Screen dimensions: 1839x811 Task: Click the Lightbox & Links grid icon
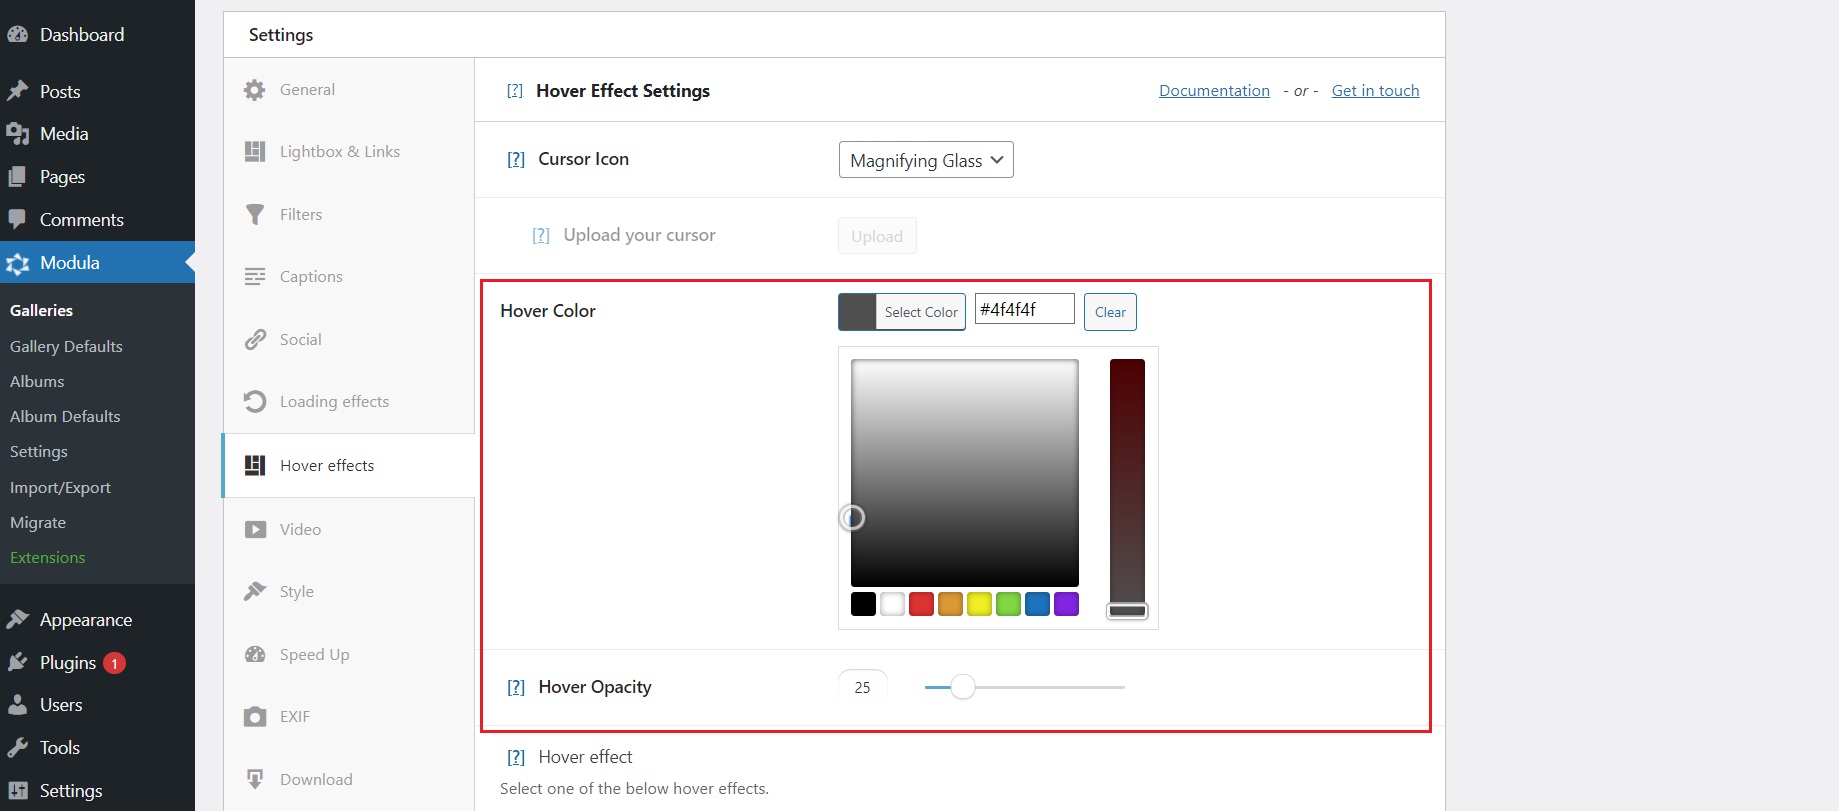click(255, 151)
